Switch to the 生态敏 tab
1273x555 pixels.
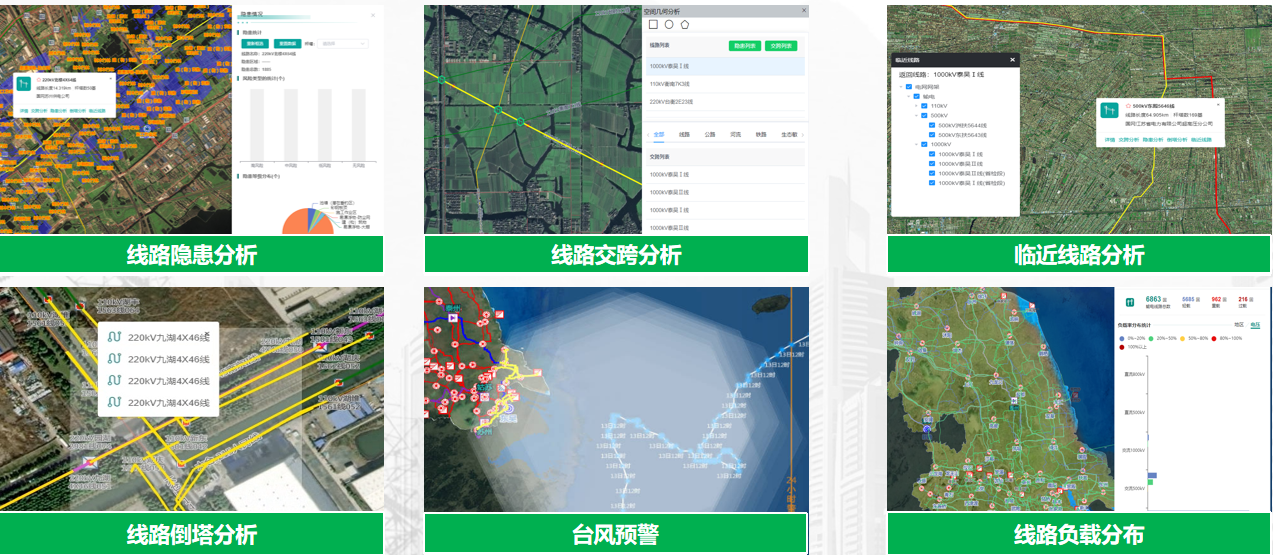789,134
